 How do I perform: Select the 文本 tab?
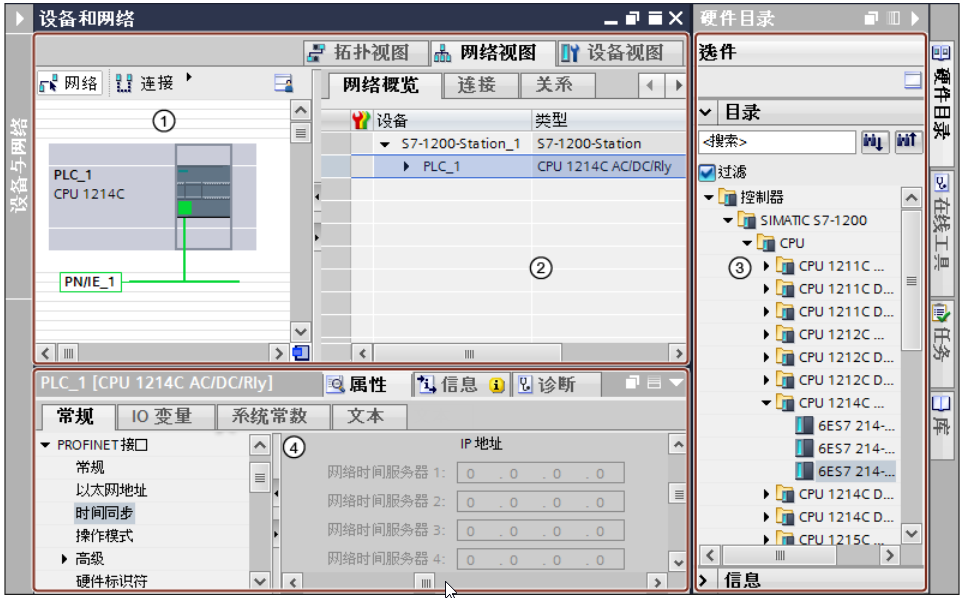tap(369, 417)
